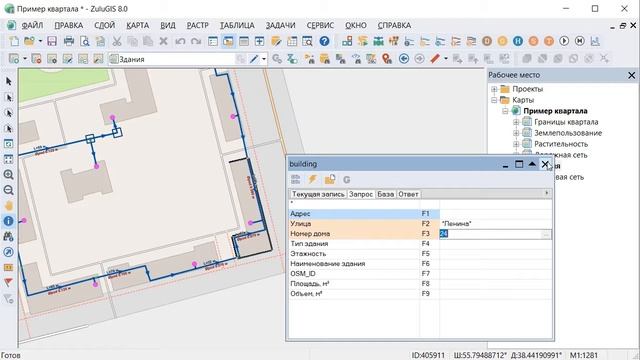Click the red ruler measure icon

tap(435, 59)
